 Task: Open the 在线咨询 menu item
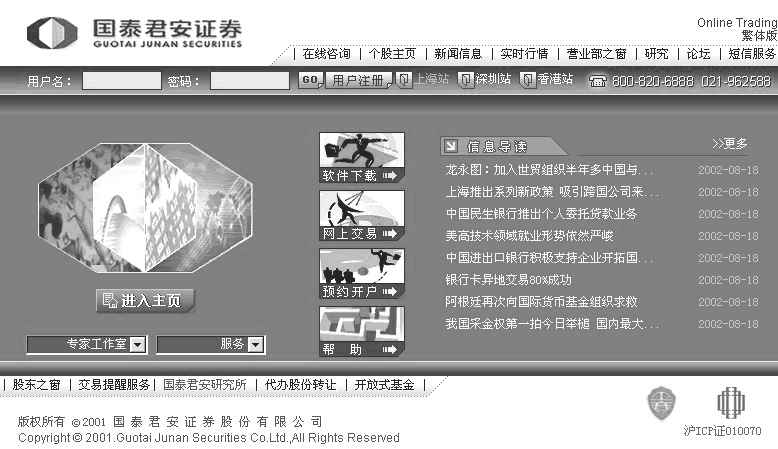click(x=326, y=54)
